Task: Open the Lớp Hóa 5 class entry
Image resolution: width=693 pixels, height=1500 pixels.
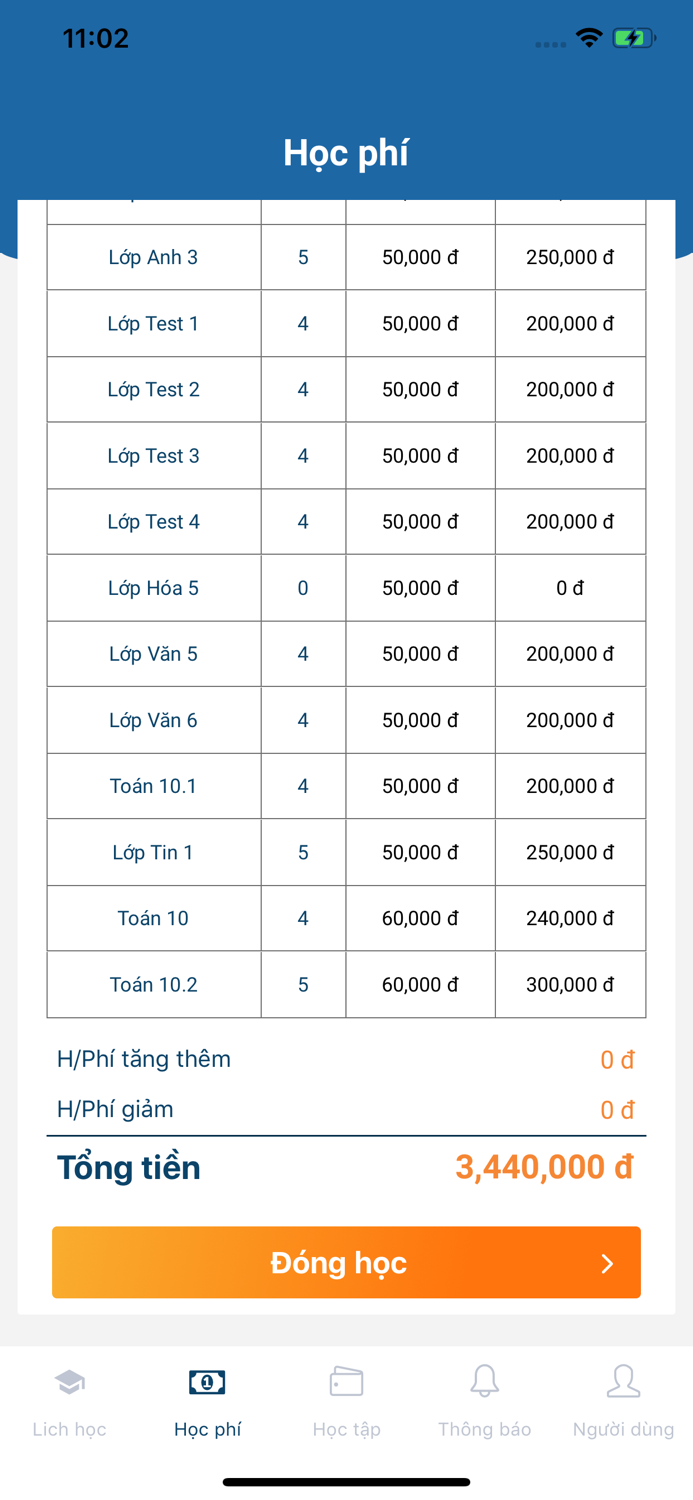Action: pyautogui.click(x=153, y=588)
